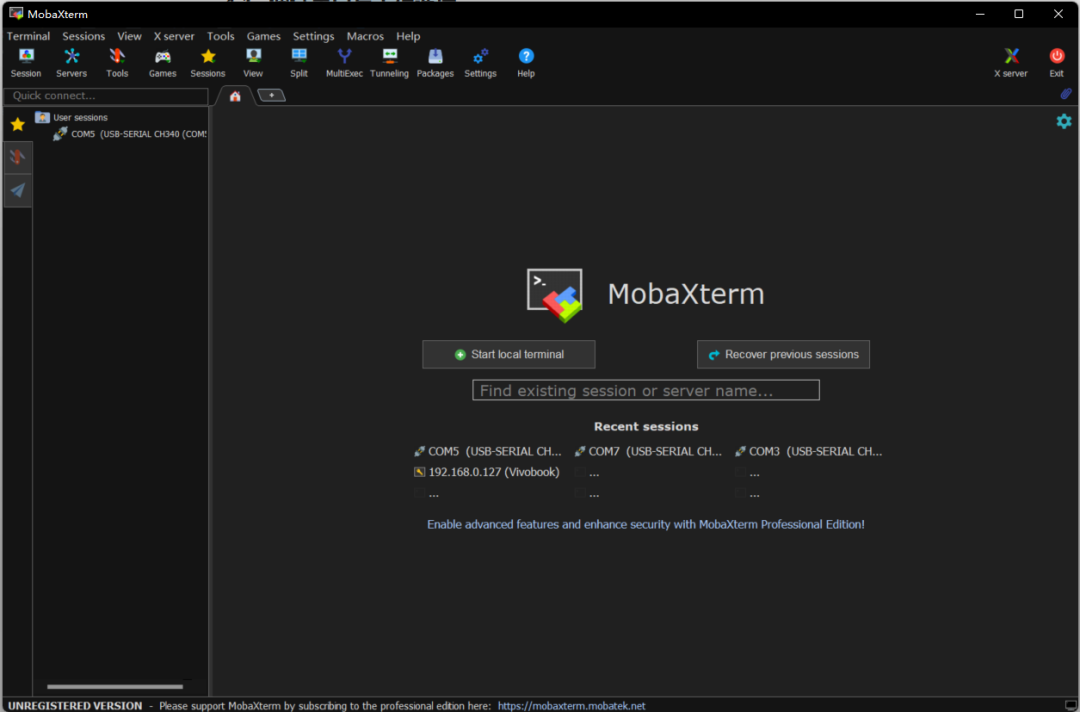
Task: Open recent session COM3 (USB-SERIAL CH...)
Action: point(809,451)
